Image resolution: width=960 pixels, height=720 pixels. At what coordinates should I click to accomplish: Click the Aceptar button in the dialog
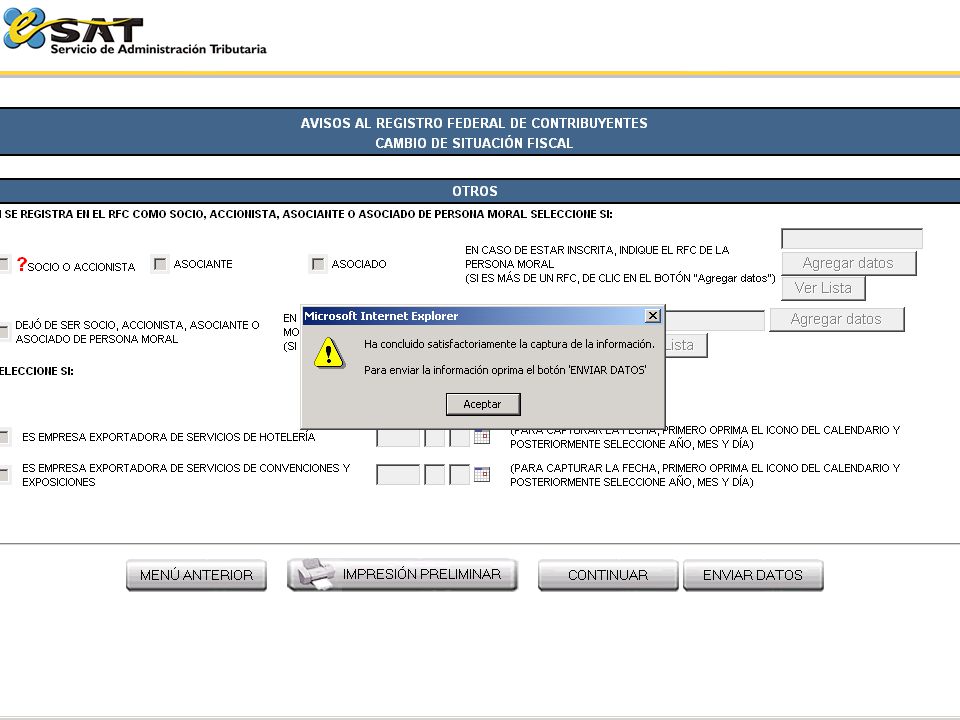483,404
